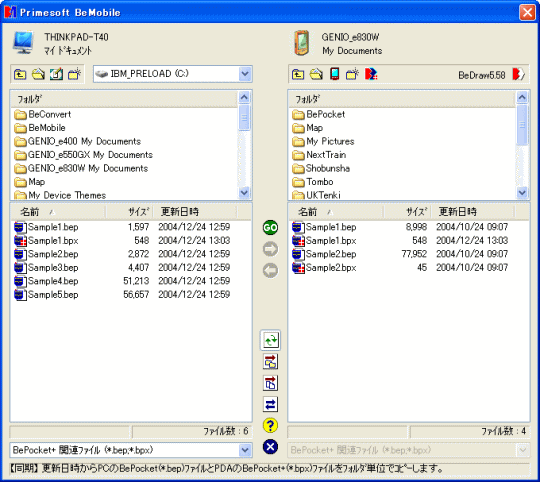Create new folder in PC pane

pyautogui.click(x=74, y=74)
